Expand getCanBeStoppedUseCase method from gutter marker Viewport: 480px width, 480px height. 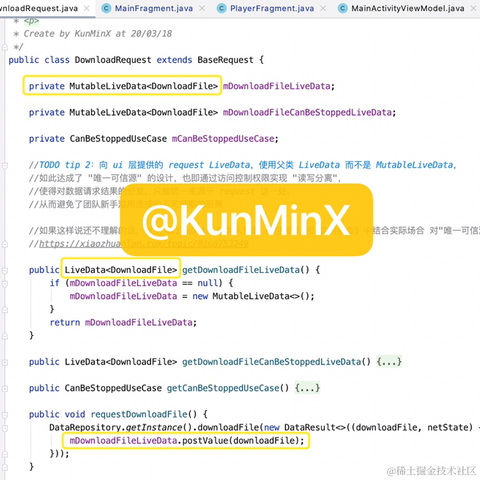click(x=5, y=389)
